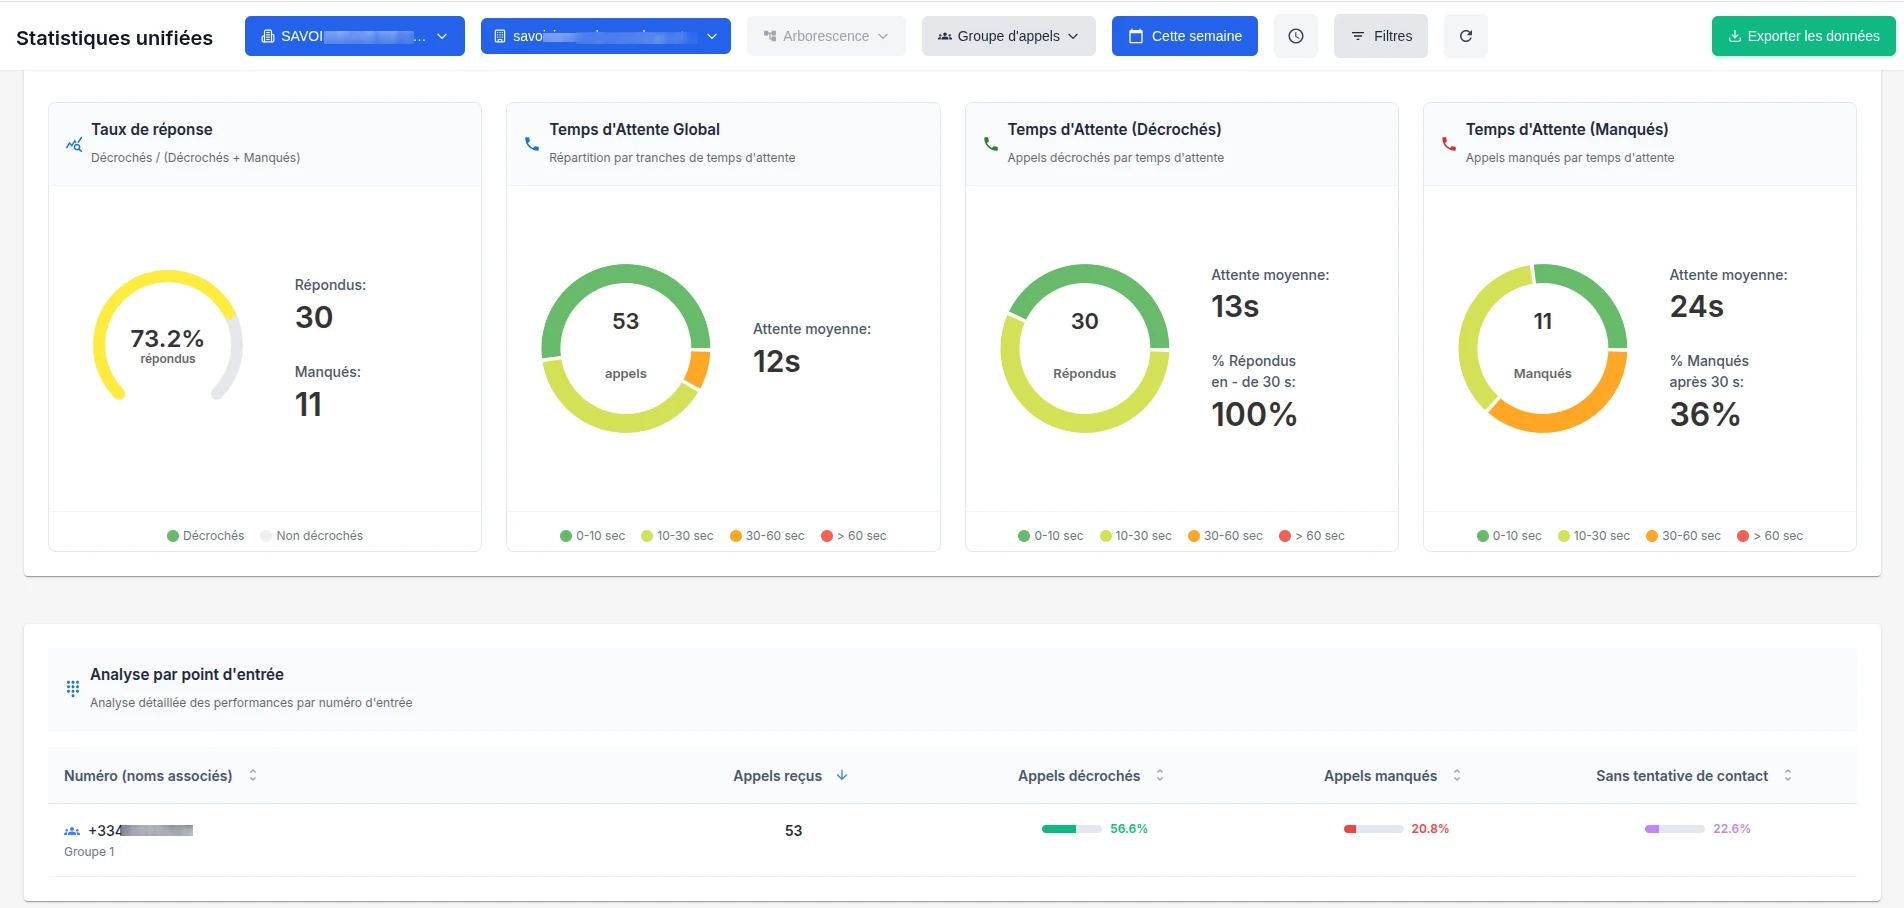Toggle the Non décrochés legend item

(311, 536)
